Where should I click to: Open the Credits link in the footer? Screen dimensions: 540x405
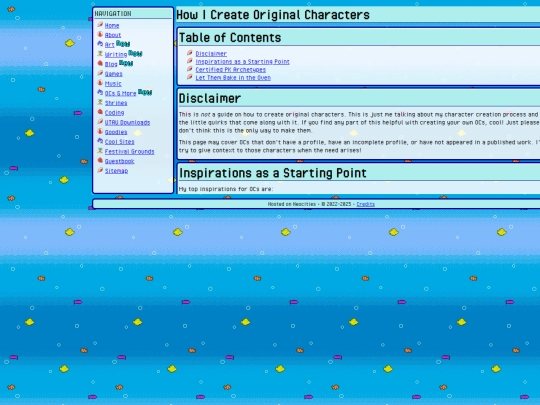pyautogui.click(x=365, y=204)
